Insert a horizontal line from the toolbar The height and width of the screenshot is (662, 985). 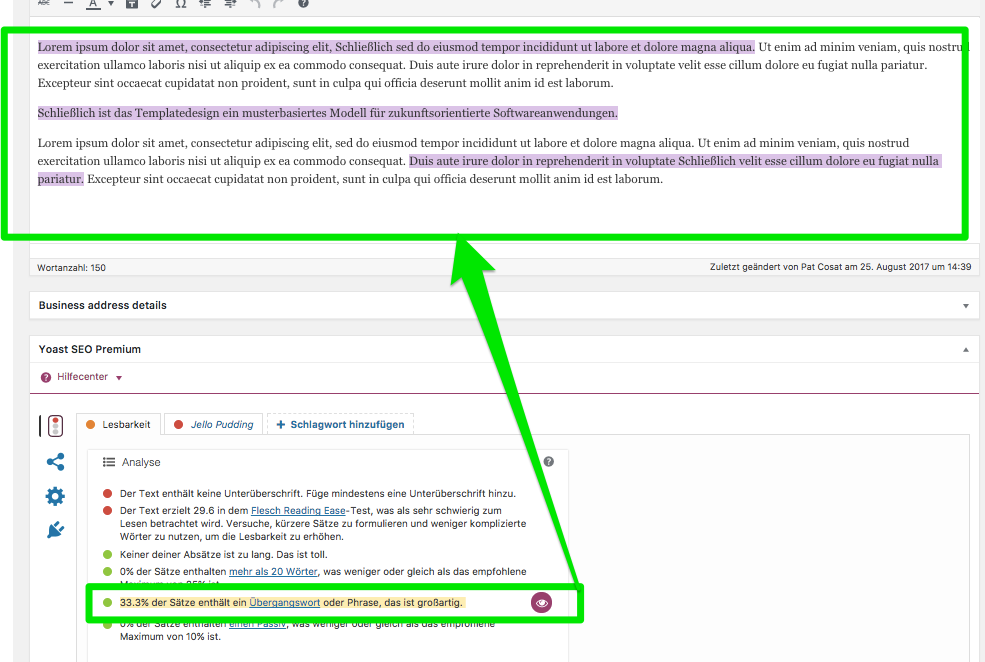point(68,3)
